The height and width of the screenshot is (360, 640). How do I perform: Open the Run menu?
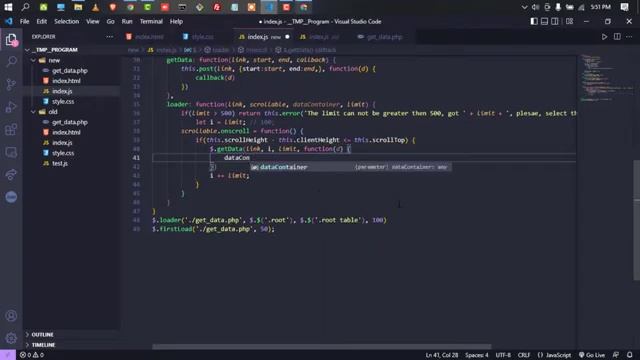(127, 21)
